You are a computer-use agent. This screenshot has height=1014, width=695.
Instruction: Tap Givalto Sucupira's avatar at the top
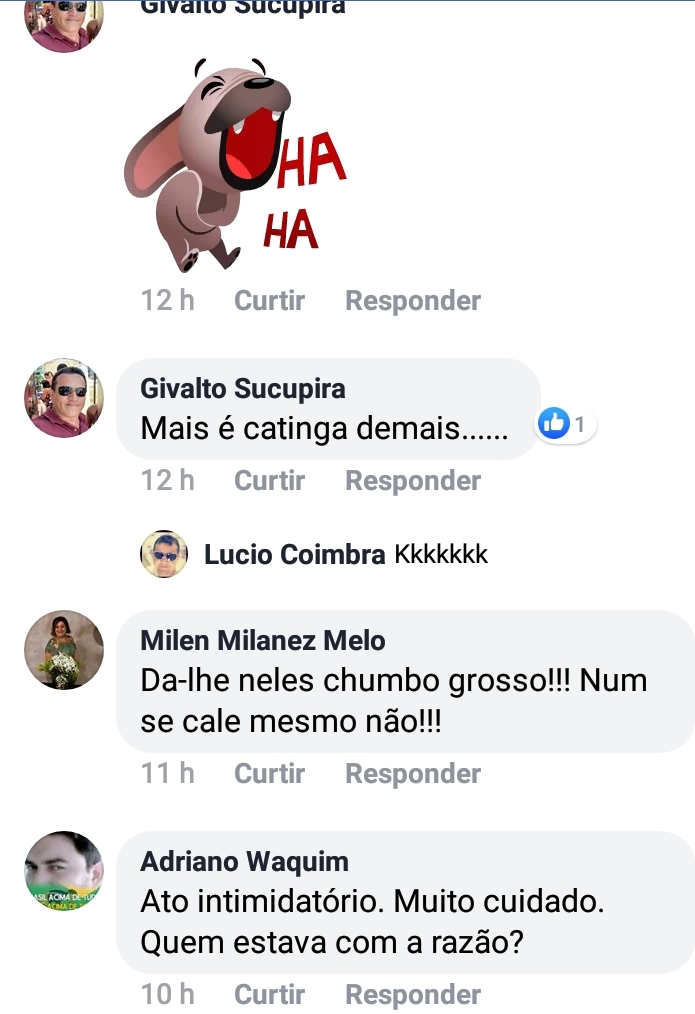64,22
